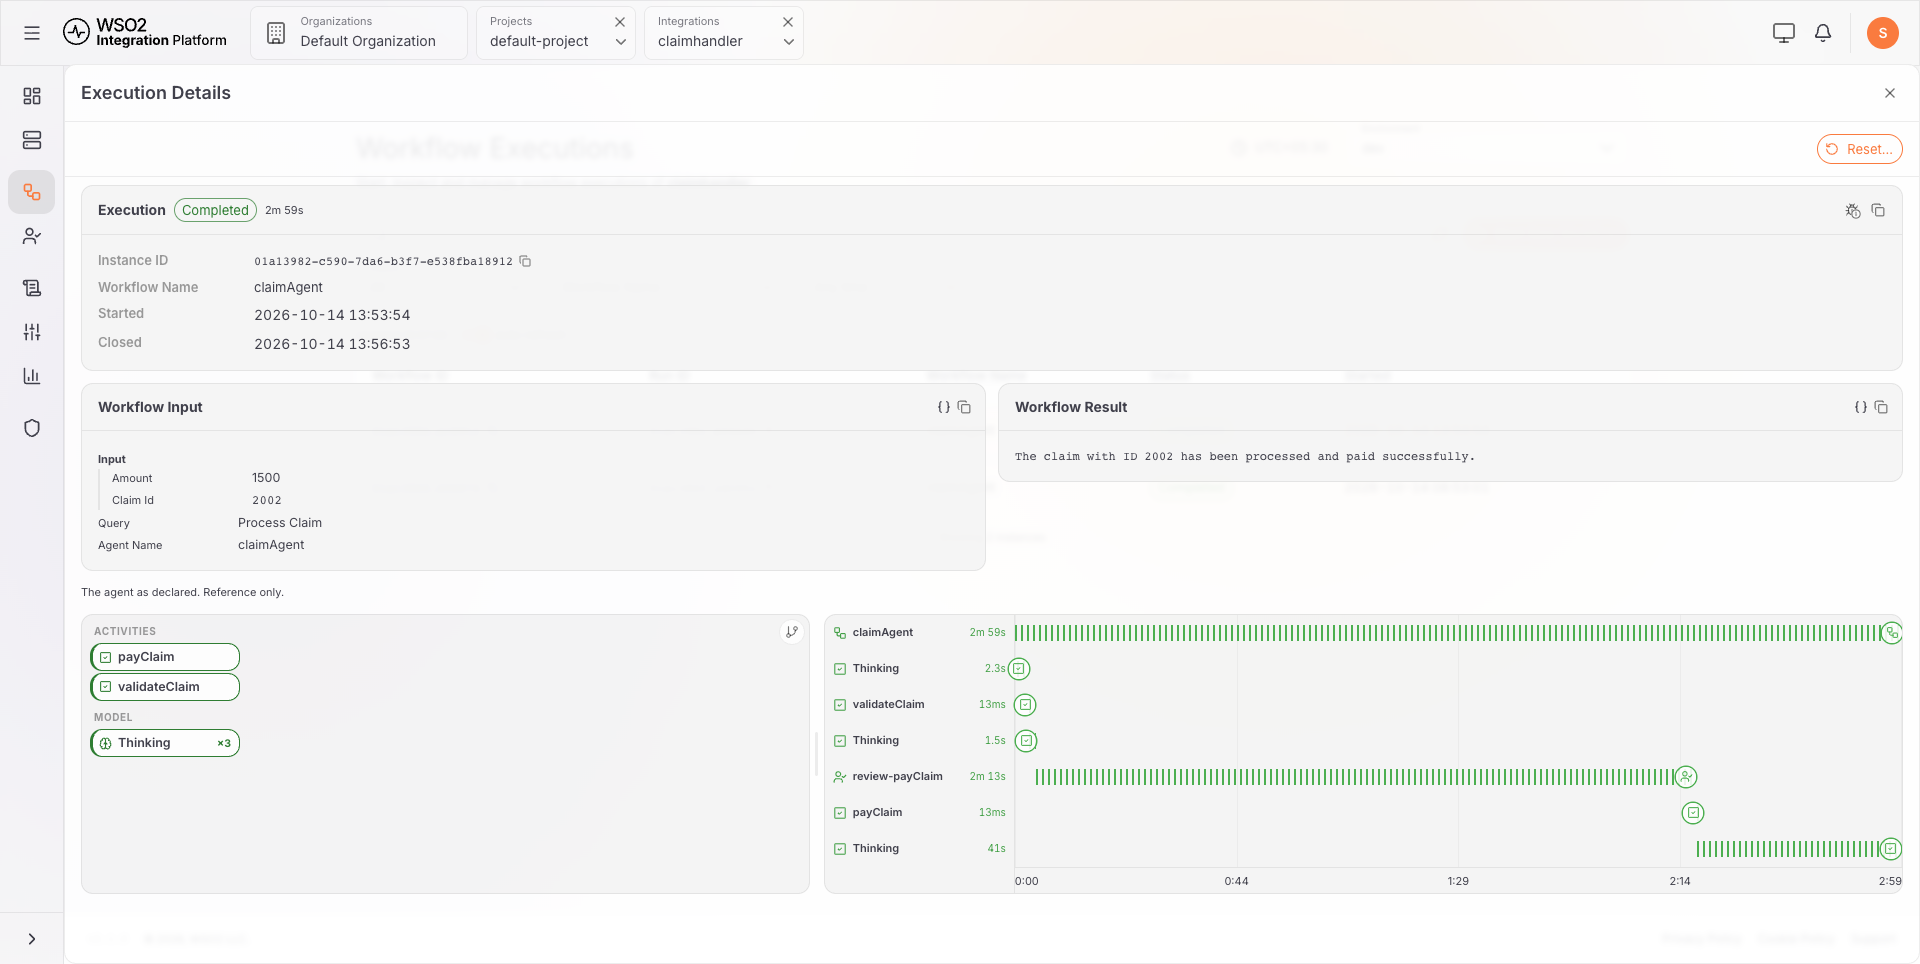Open the sliders configuration sidebar icon
Viewport: 1920px width, 964px height.
pyautogui.click(x=32, y=332)
